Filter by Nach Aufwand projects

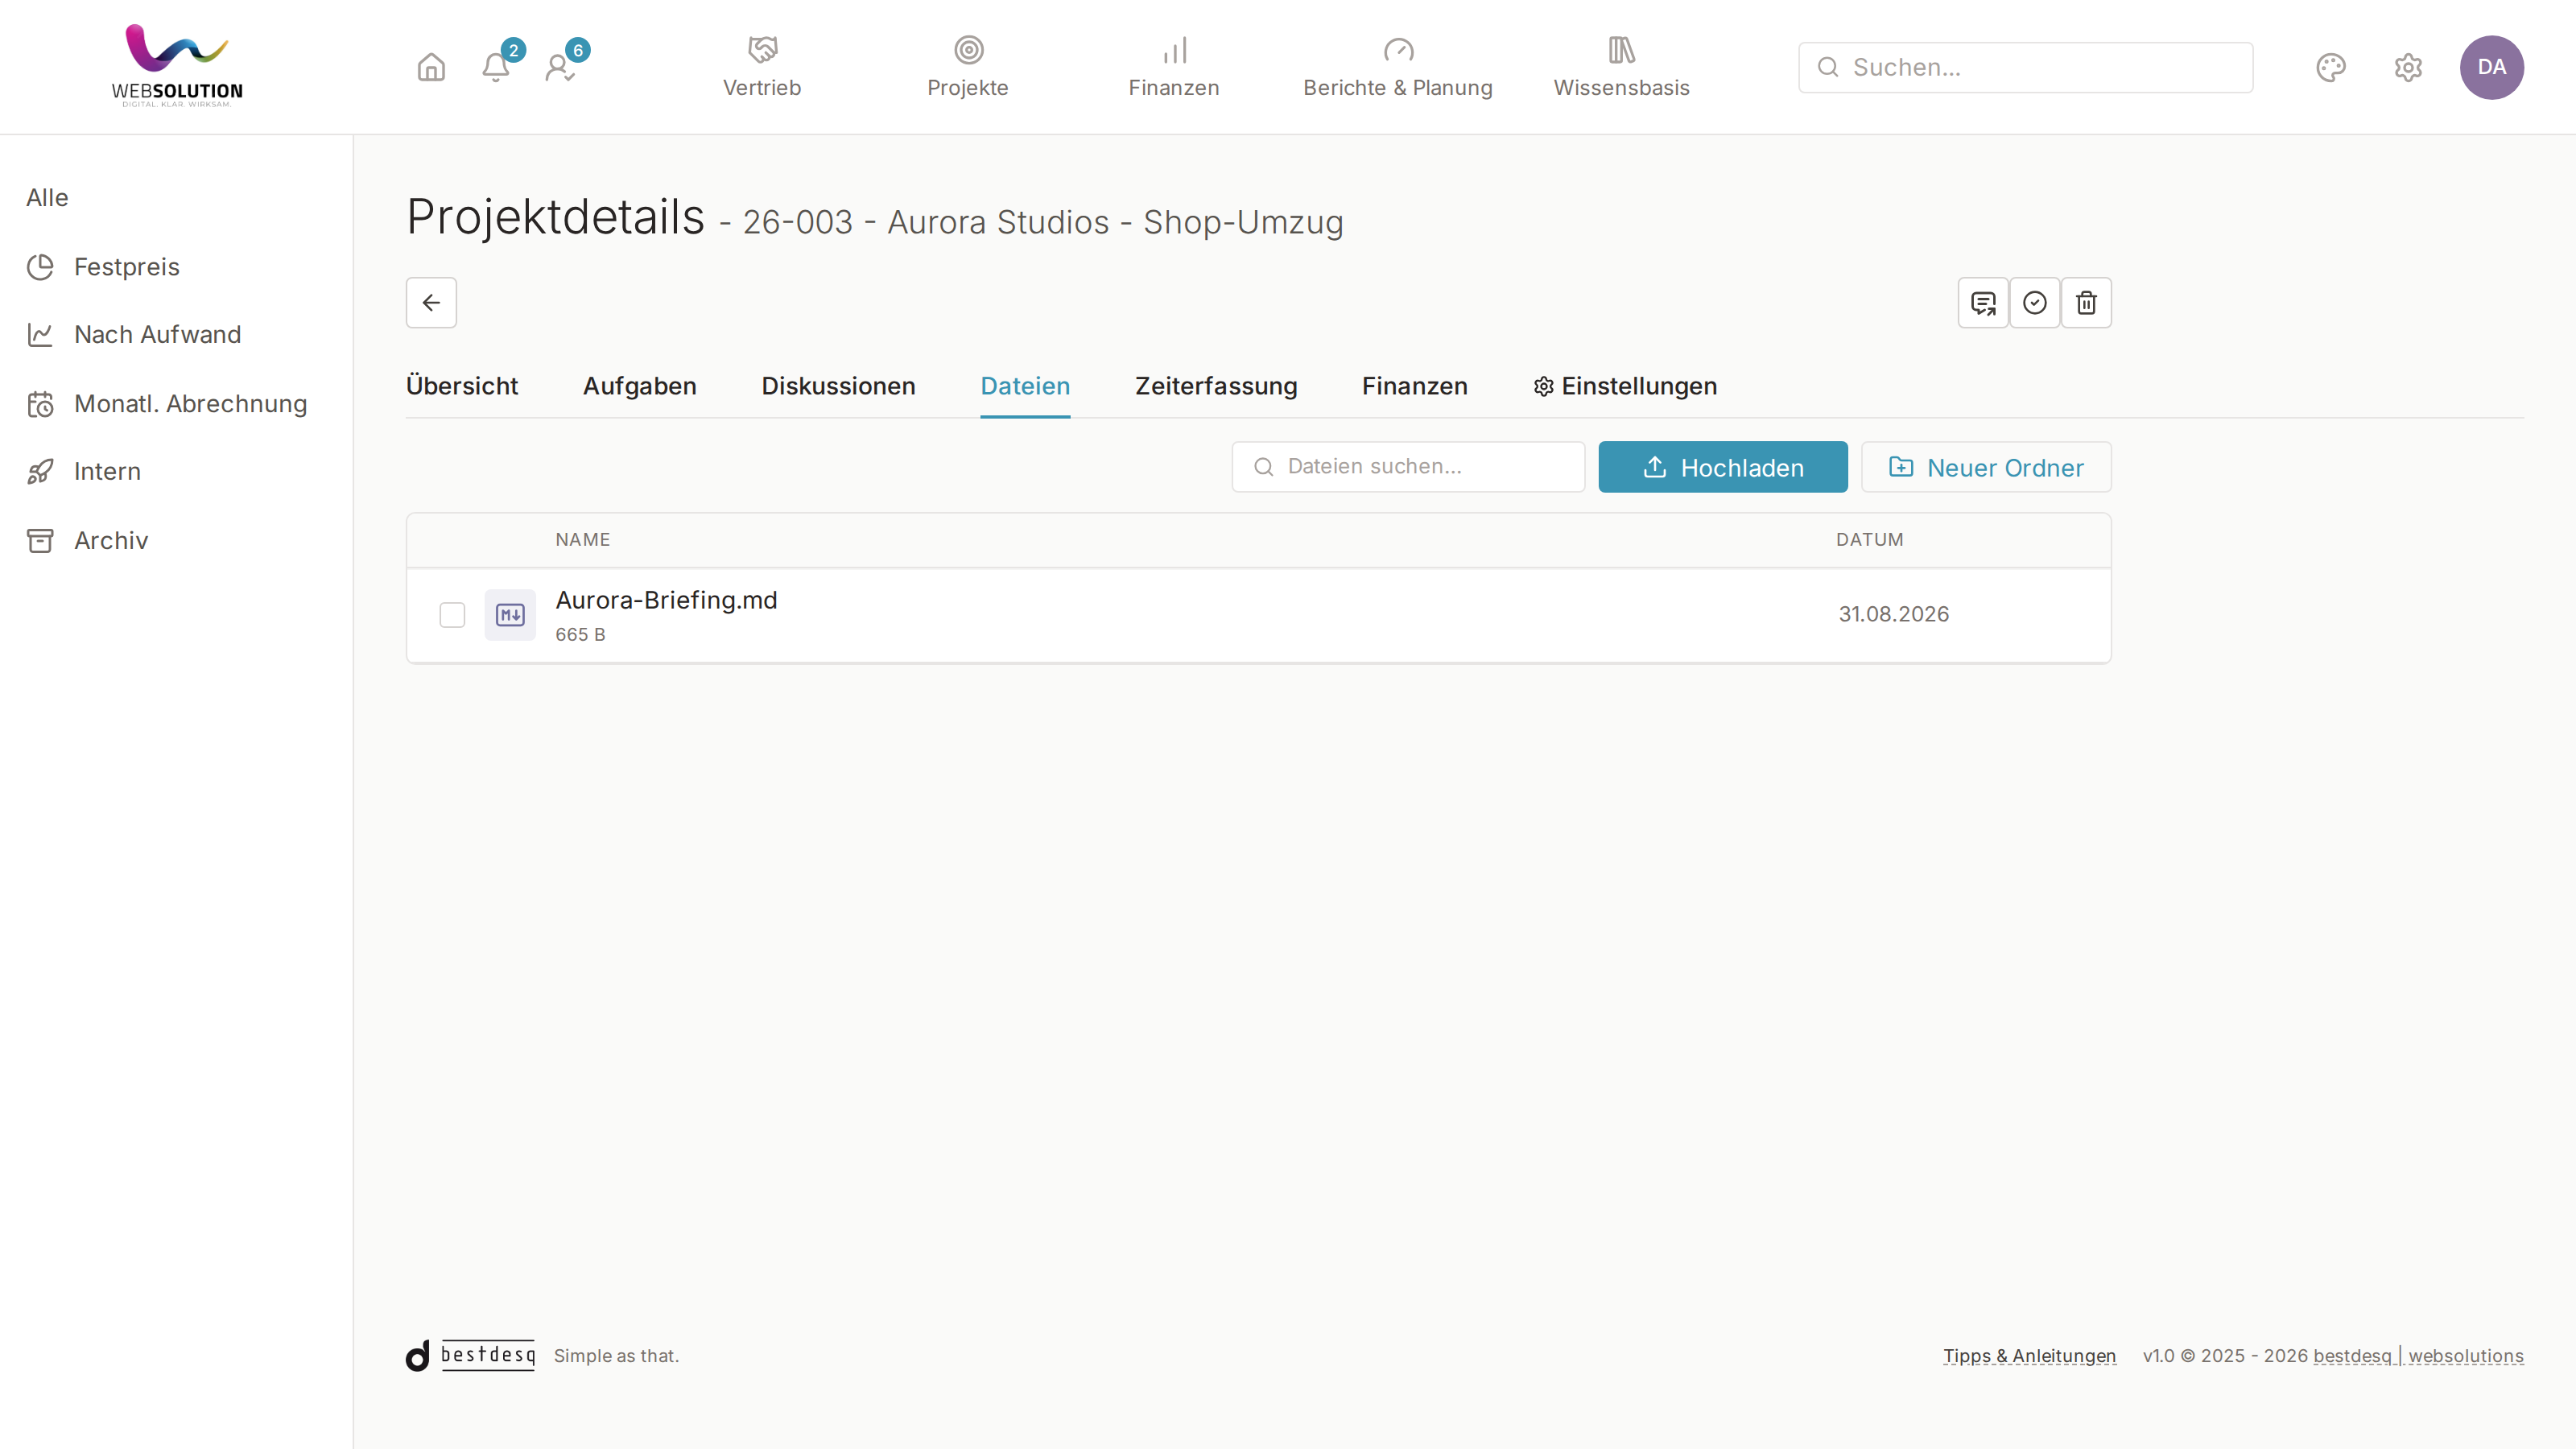[x=134, y=334]
